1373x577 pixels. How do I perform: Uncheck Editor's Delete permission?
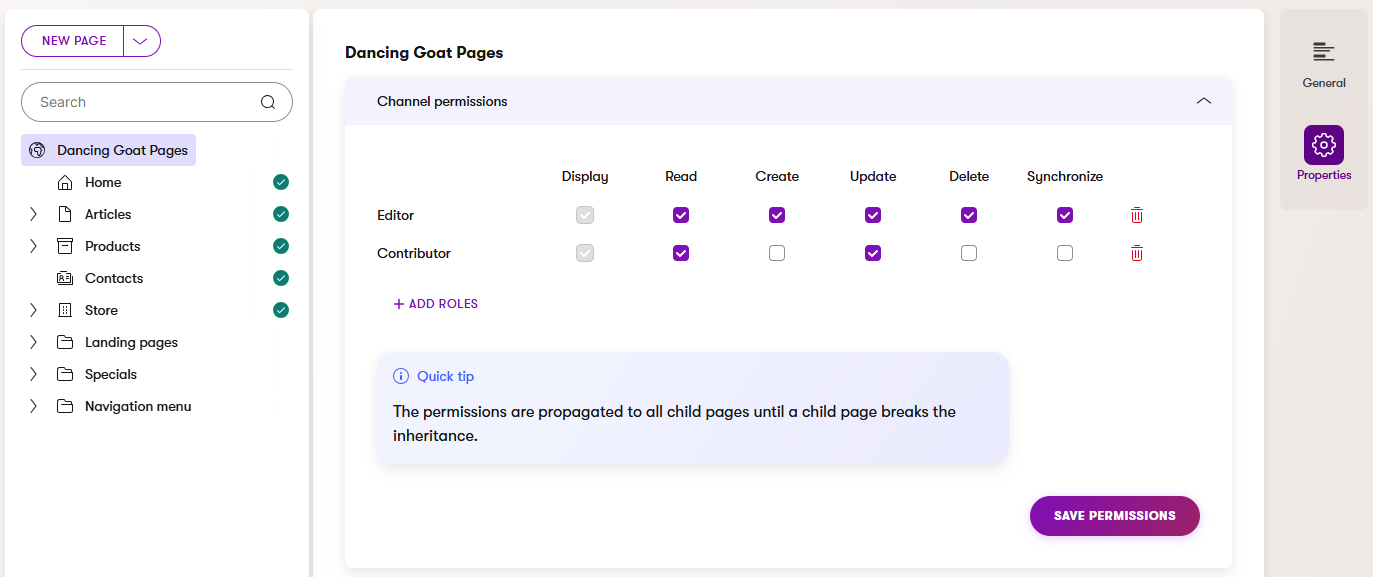point(969,215)
